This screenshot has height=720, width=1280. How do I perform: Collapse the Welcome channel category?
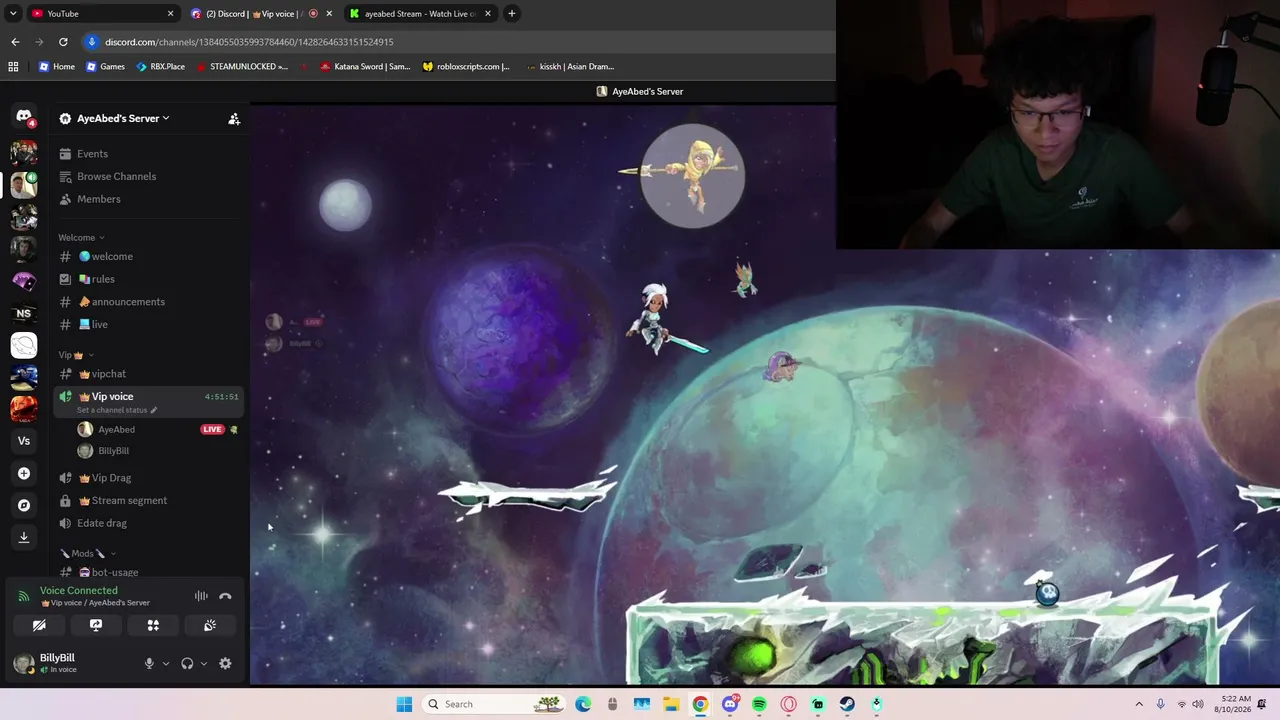point(81,237)
